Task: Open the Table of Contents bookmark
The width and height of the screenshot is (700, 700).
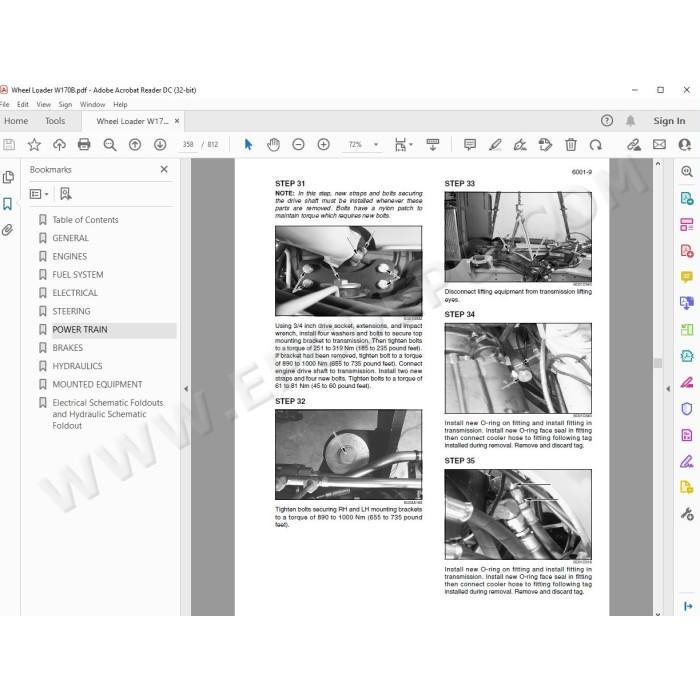Action: 85,220
